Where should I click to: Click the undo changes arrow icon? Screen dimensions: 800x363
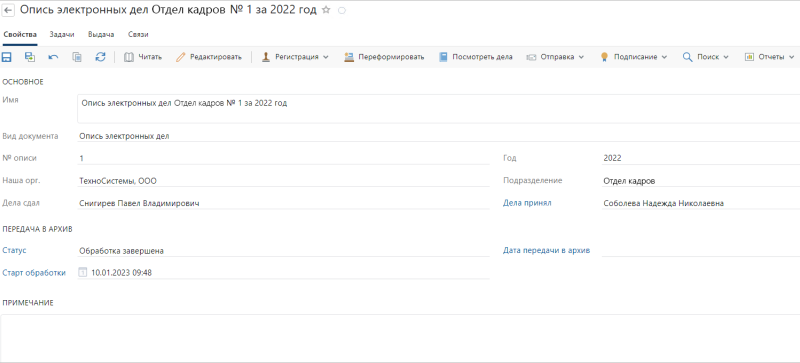click(x=53, y=57)
